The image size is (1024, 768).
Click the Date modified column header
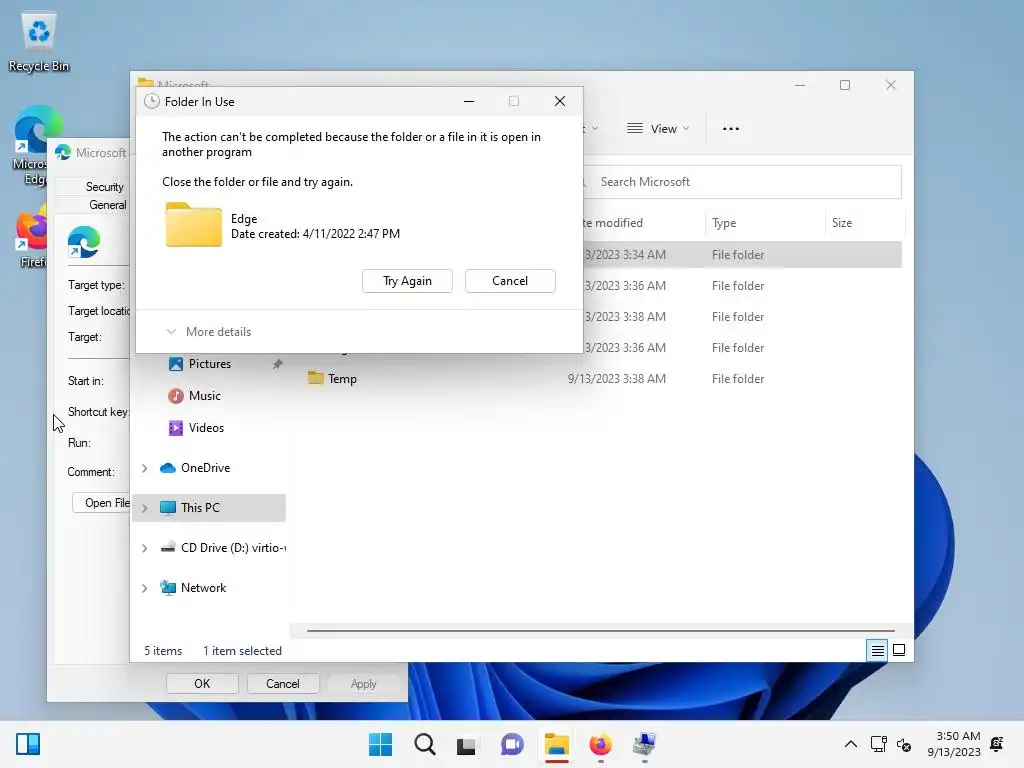click(643, 223)
